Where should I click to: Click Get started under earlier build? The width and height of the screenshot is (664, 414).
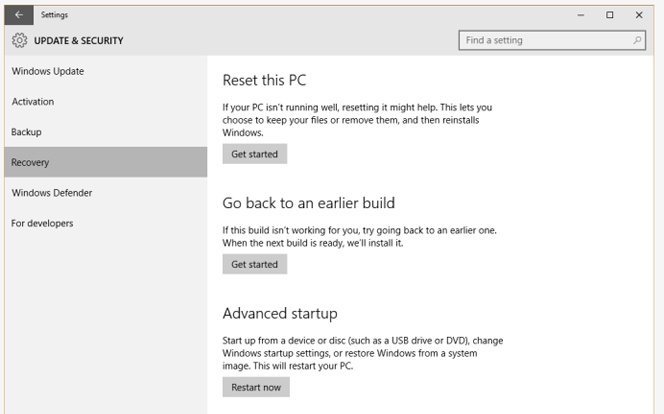coord(255,264)
